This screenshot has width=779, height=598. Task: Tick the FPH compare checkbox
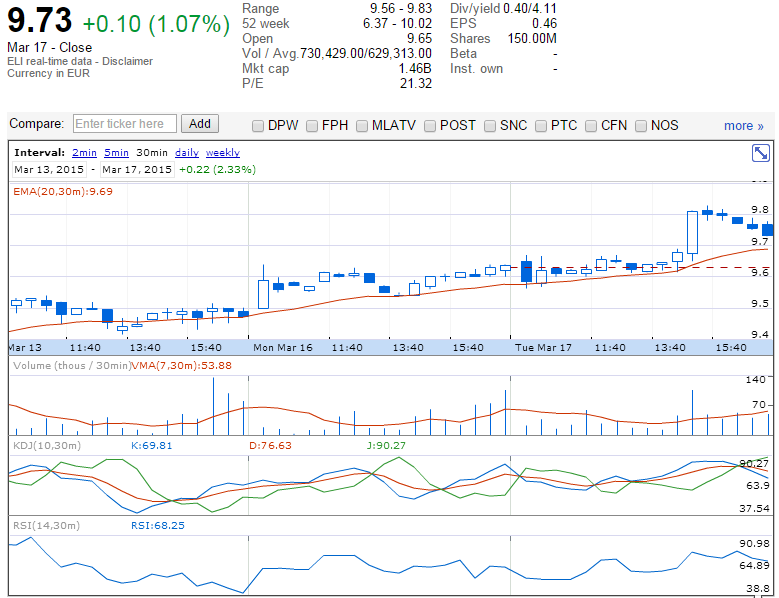(312, 126)
